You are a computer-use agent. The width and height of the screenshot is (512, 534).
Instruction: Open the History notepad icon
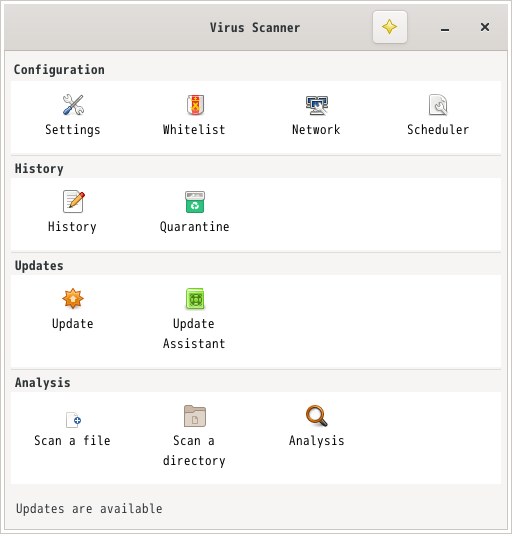[74, 201]
